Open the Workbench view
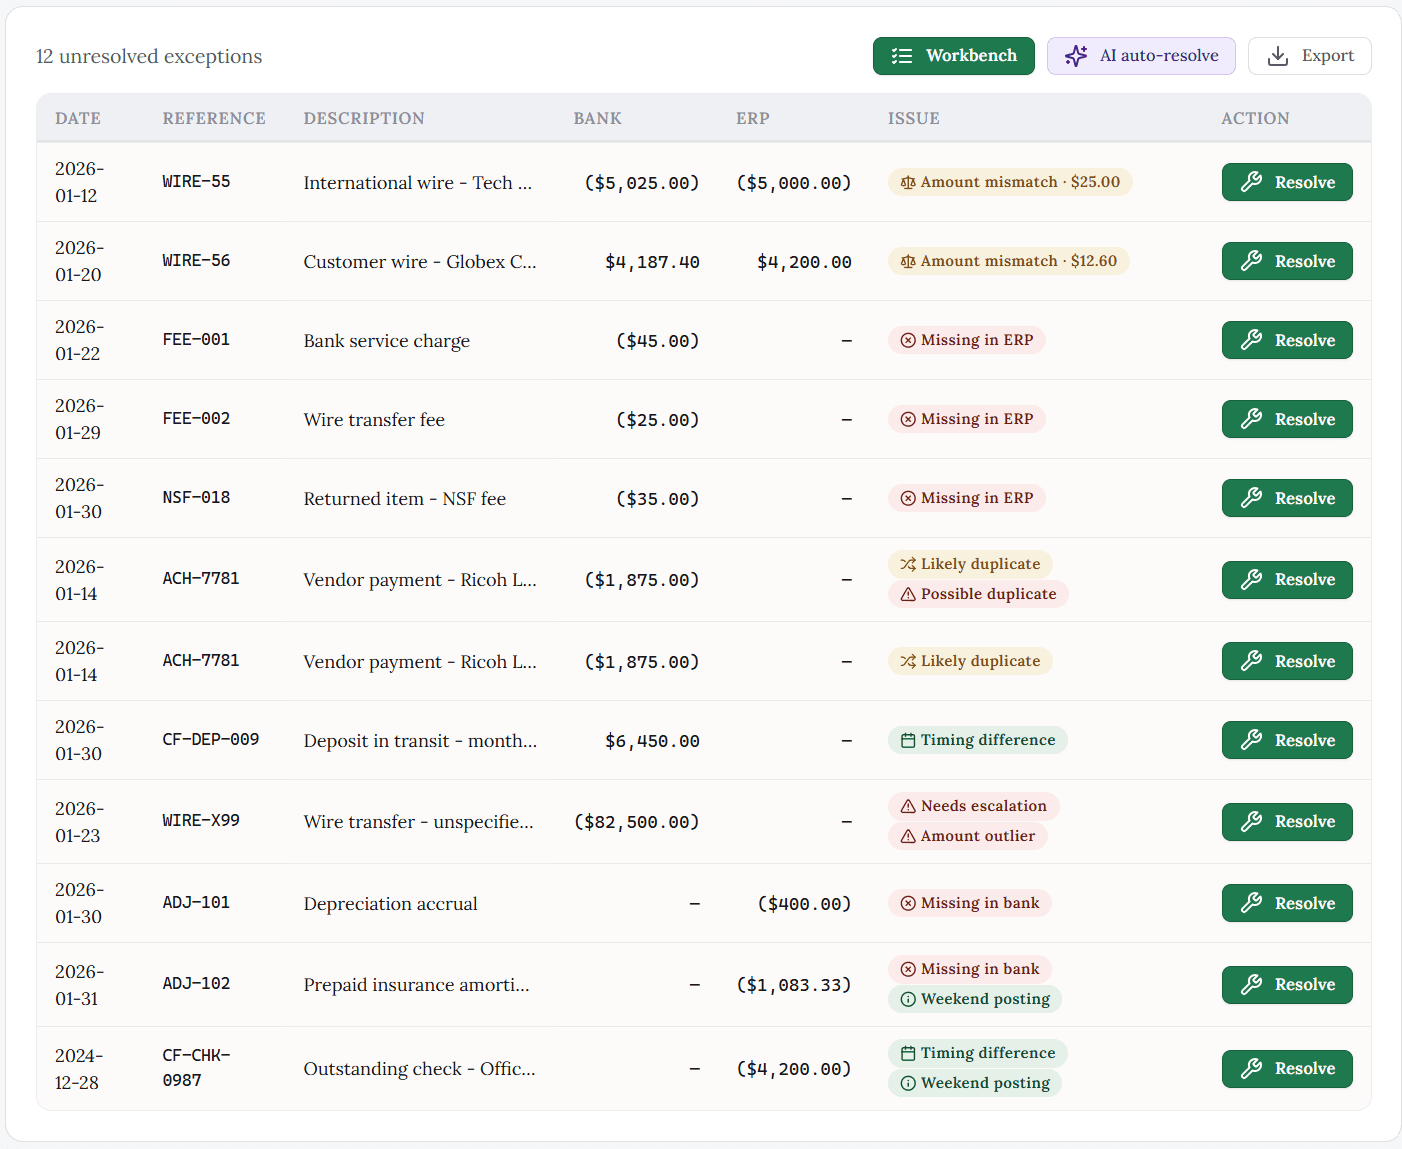This screenshot has width=1402, height=1149. pyautogui.click(x=953, y=56)
